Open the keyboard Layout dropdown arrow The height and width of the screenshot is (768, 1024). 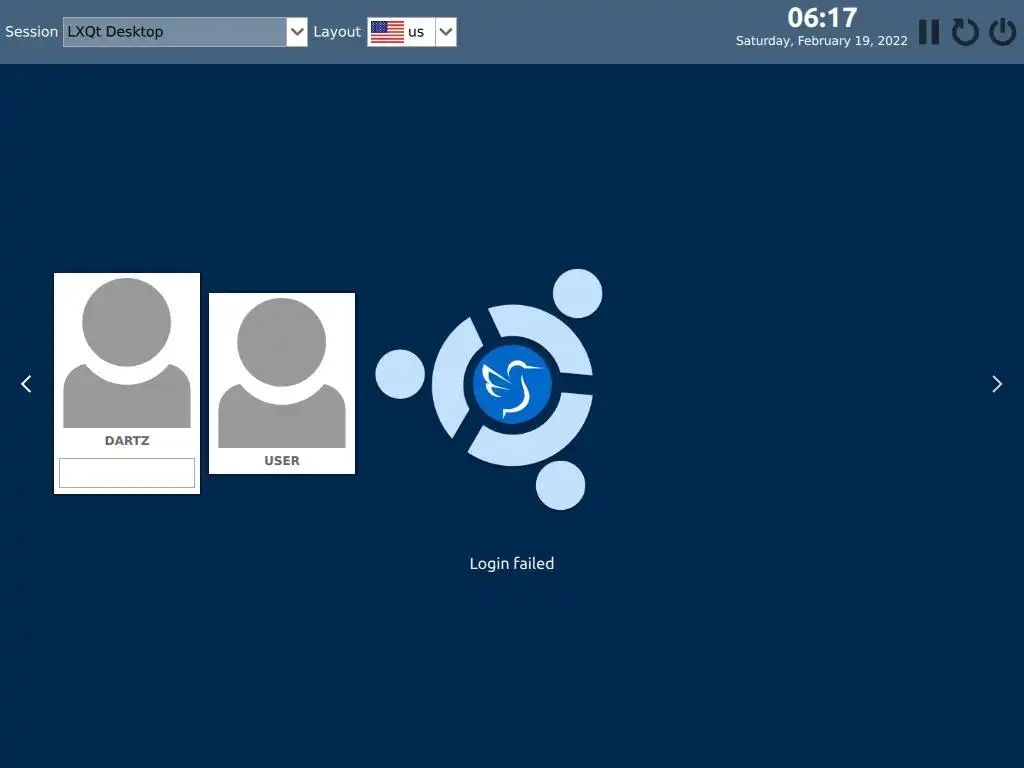(445, 31)
